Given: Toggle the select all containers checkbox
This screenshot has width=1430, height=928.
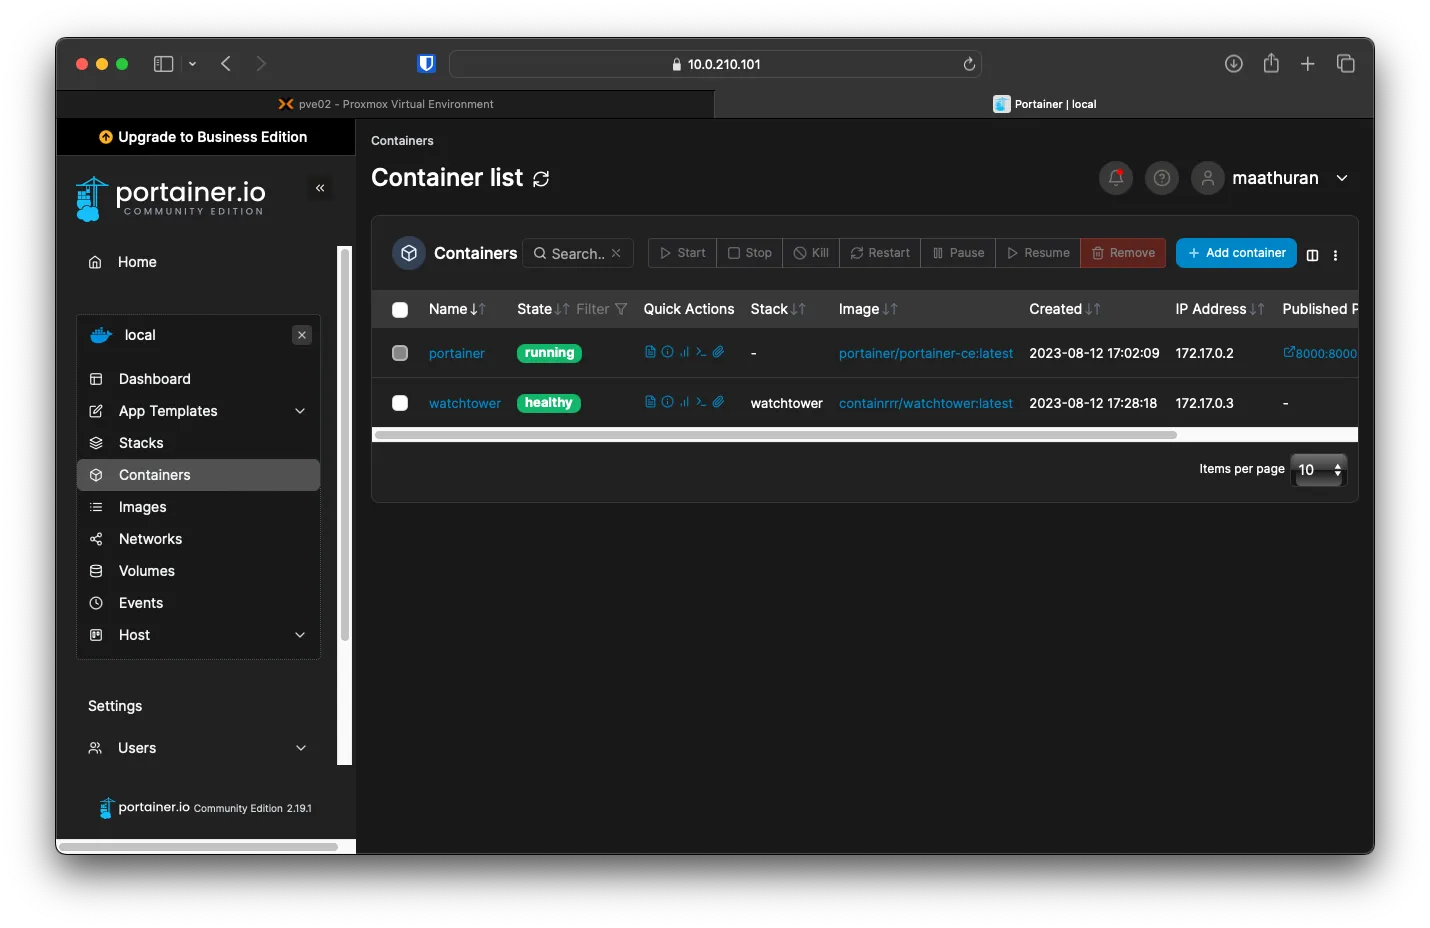Looking at the screenshot, I should [x=400, y=310].
